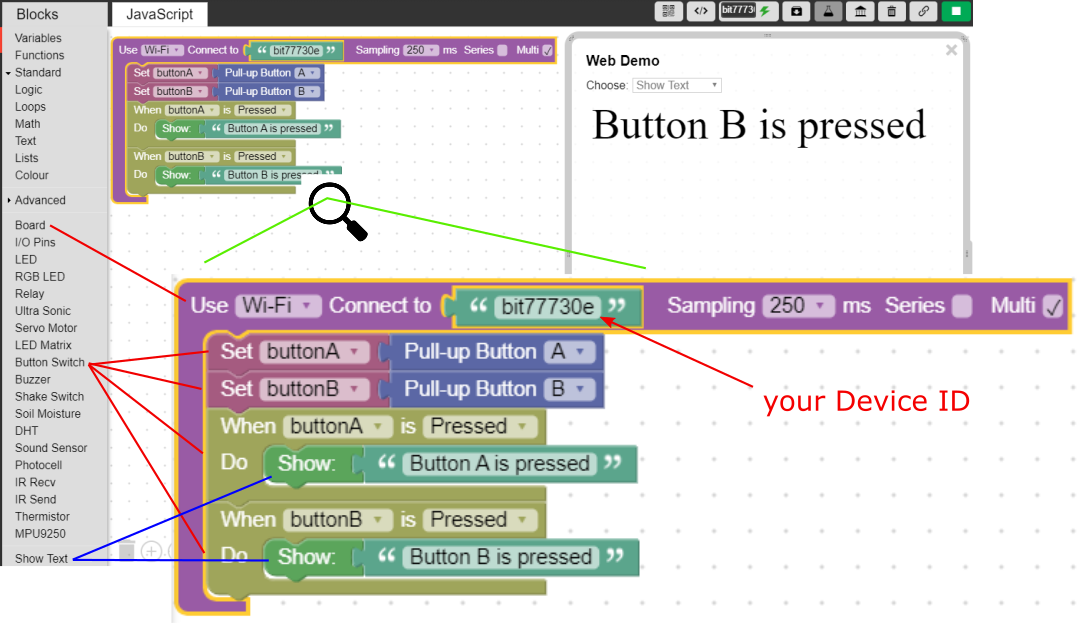Enable the Series checkbox in small block
The height and width of the screenshot is (623, 1079).
click(502, 50)
